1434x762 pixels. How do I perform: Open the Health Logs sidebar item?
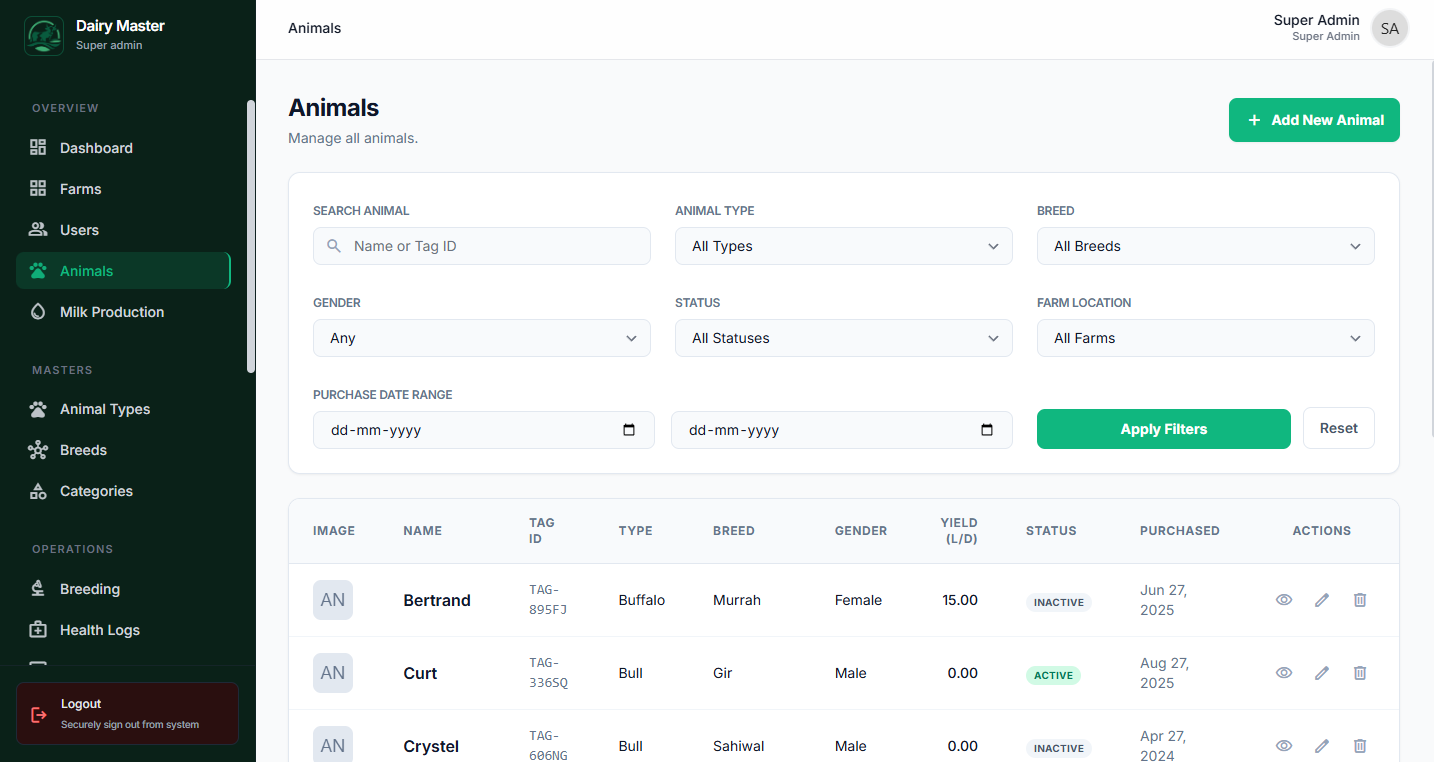[x=99, y=630]
